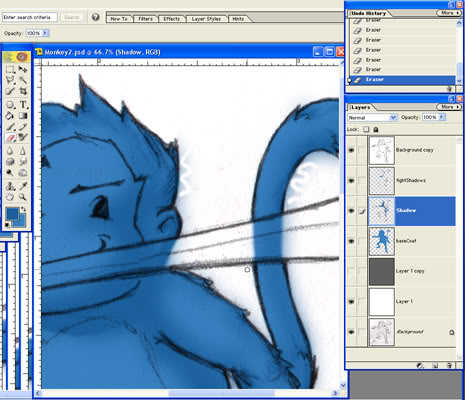Create adjustment layer from Layers panel bottom
The image size is (465, 400).
point(420,366)
